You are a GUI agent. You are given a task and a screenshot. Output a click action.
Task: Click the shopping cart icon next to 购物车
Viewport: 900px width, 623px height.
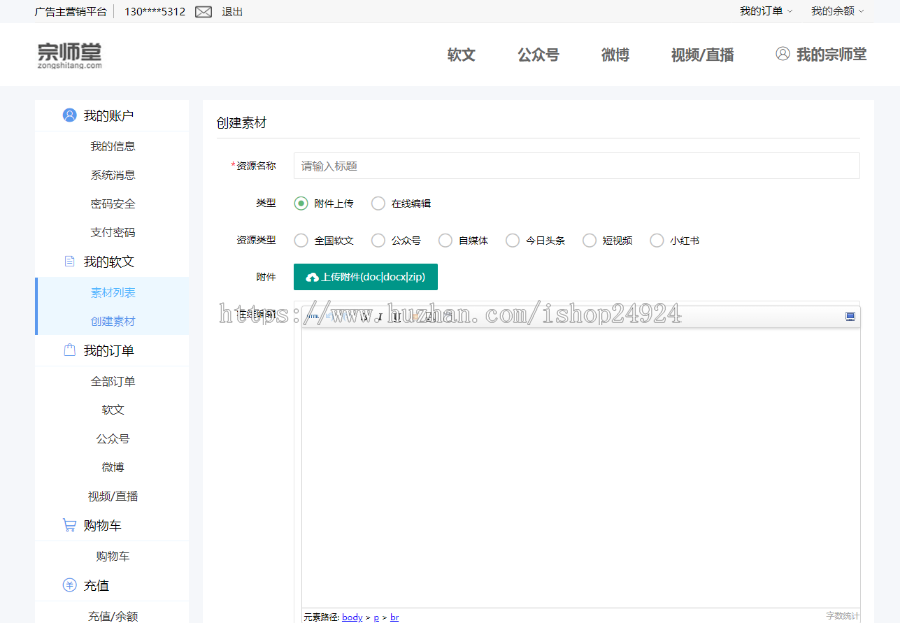point(68,524)
